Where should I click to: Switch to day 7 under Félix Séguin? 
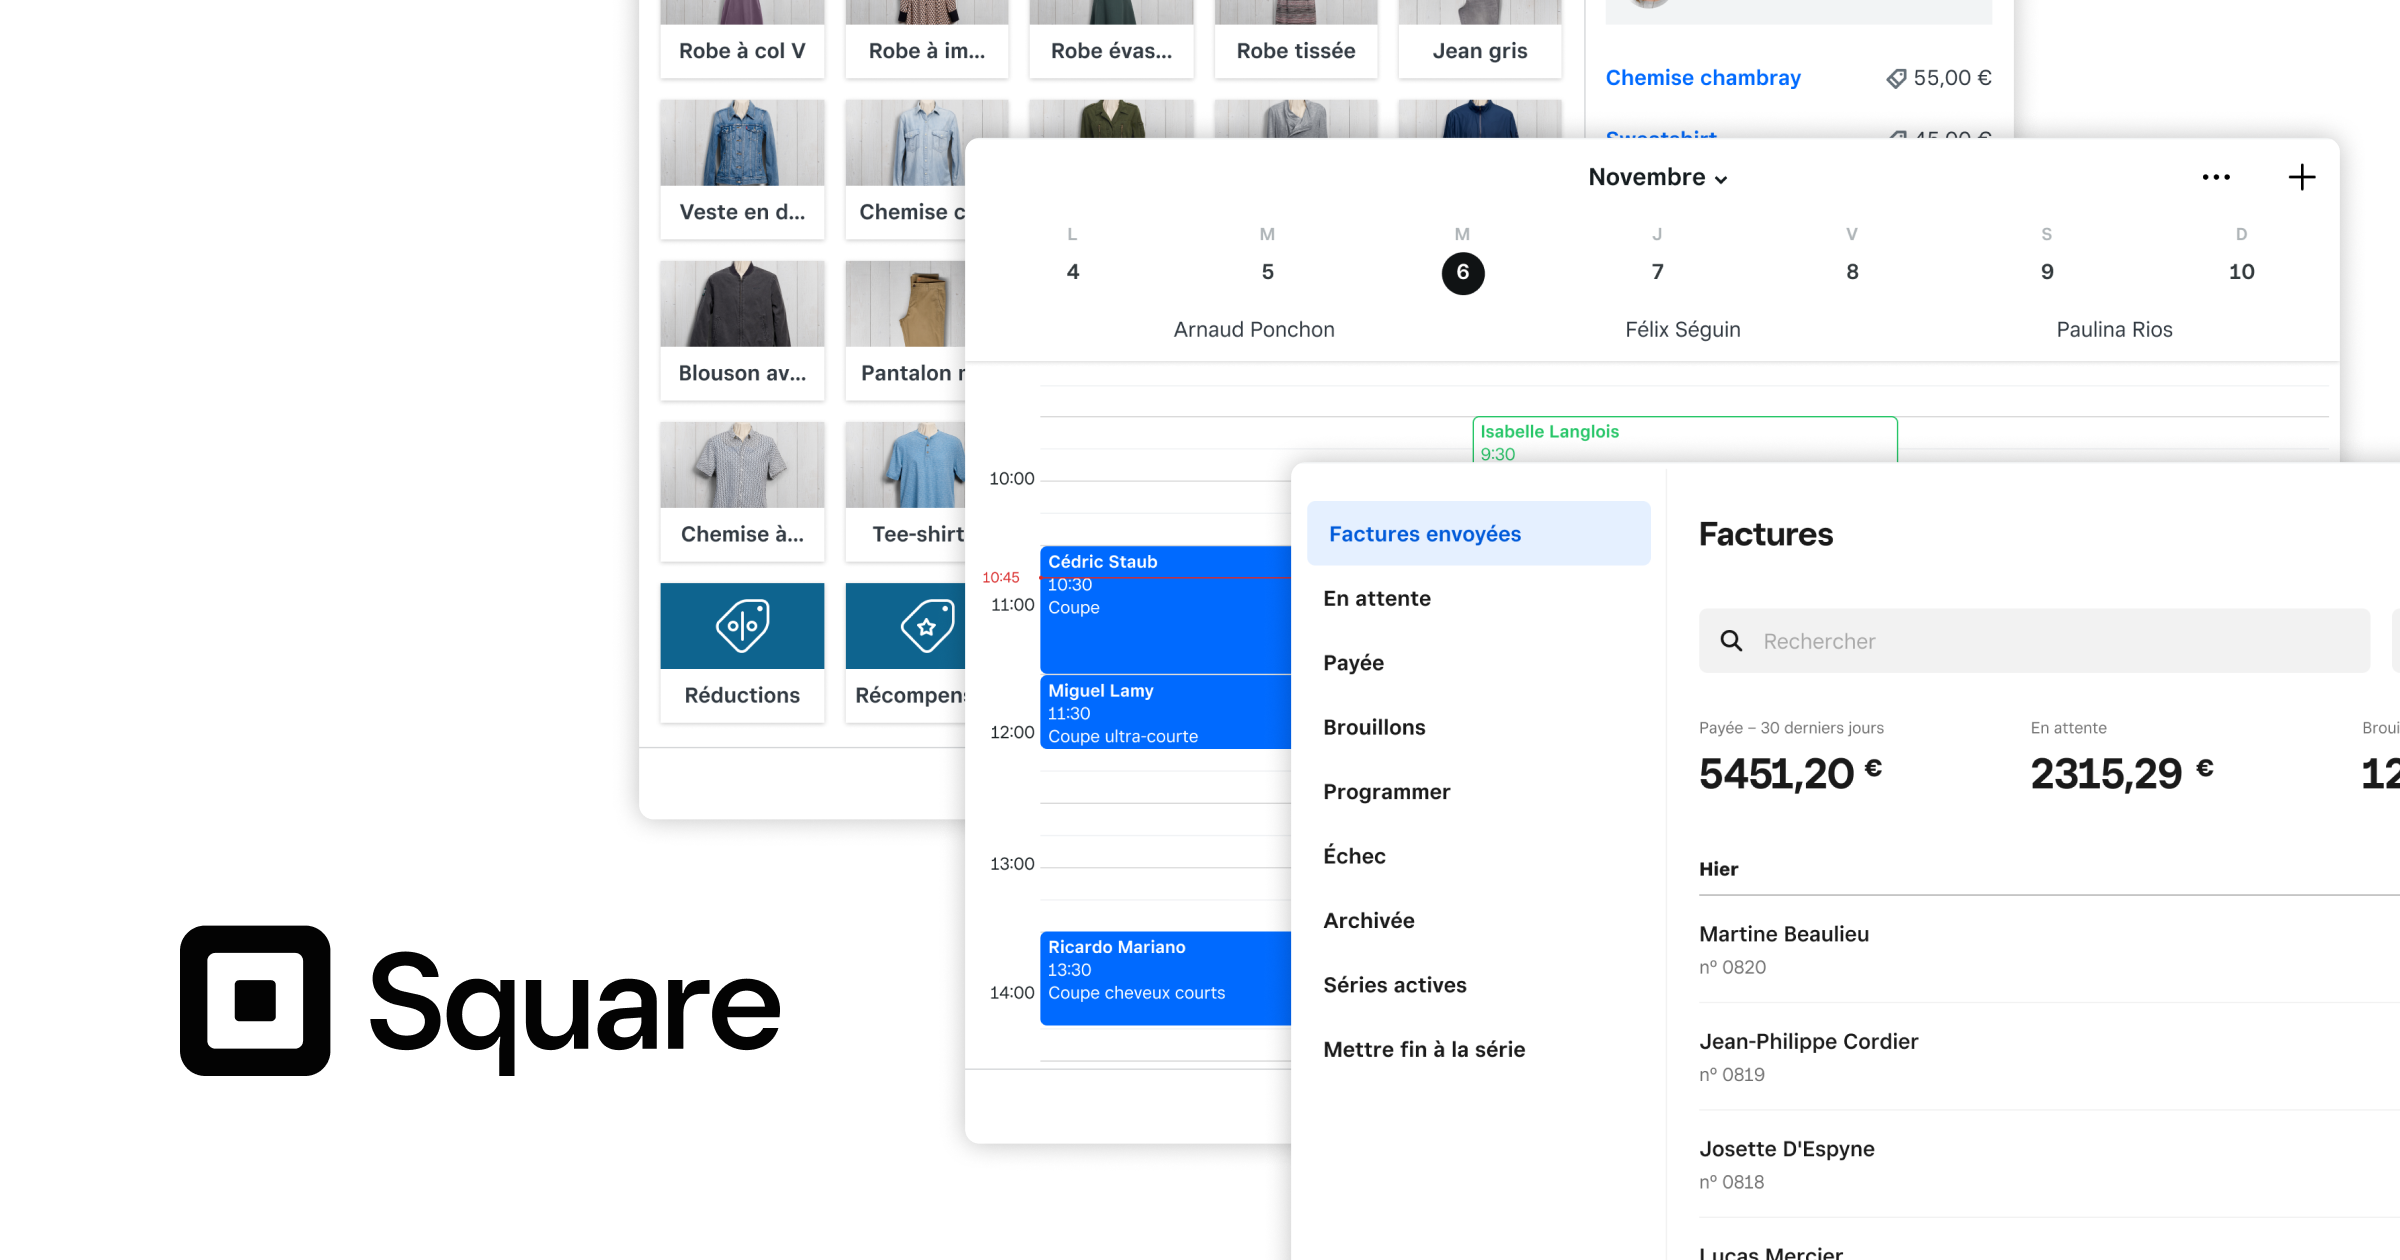click(x=1657, y=271)
